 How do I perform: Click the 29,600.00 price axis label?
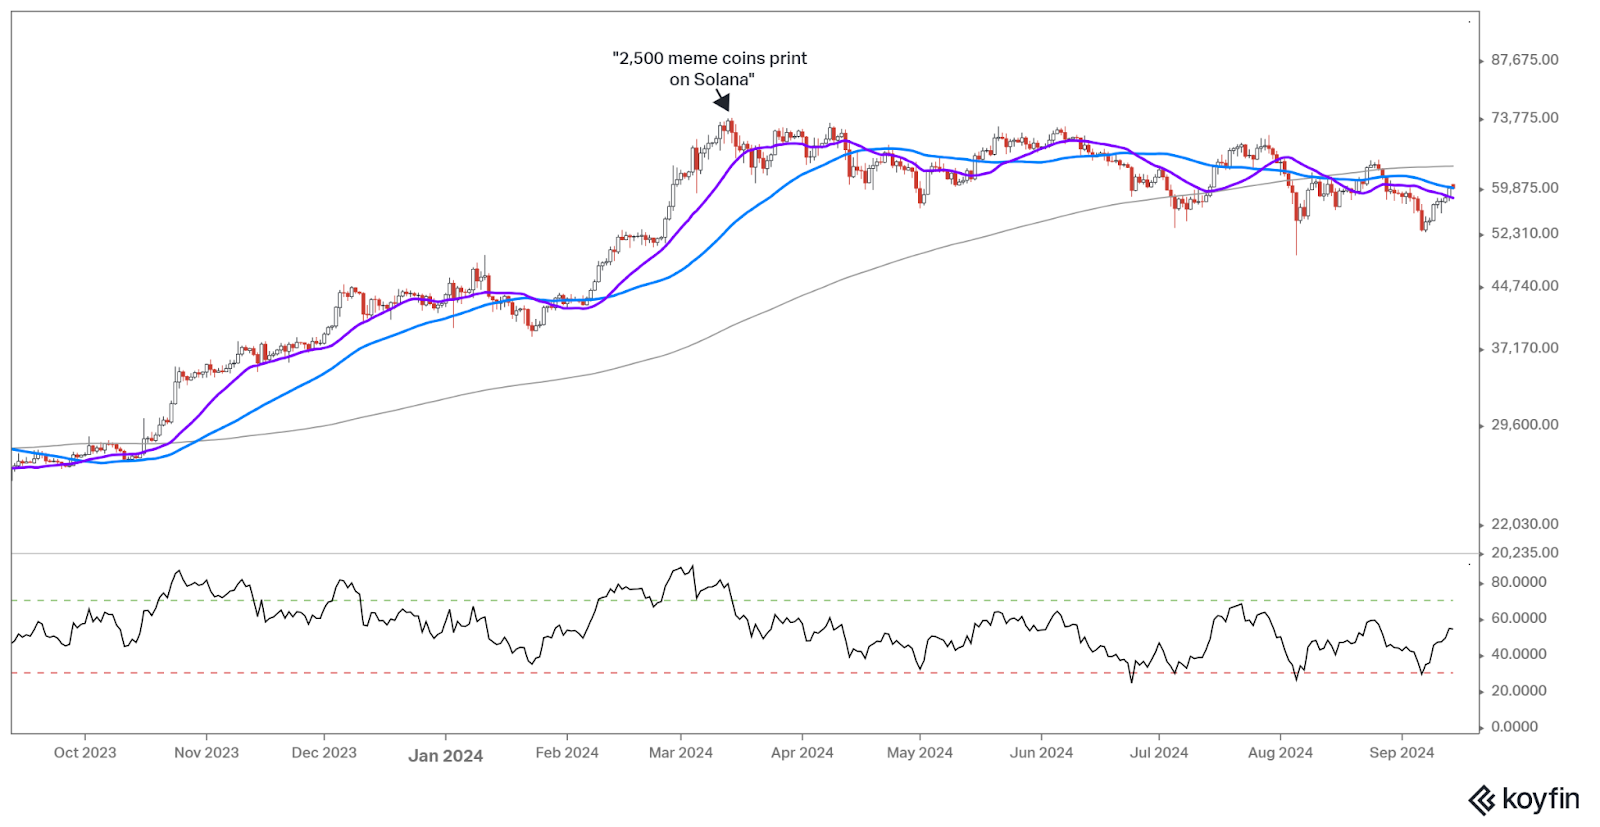[x=1524, y=425]
